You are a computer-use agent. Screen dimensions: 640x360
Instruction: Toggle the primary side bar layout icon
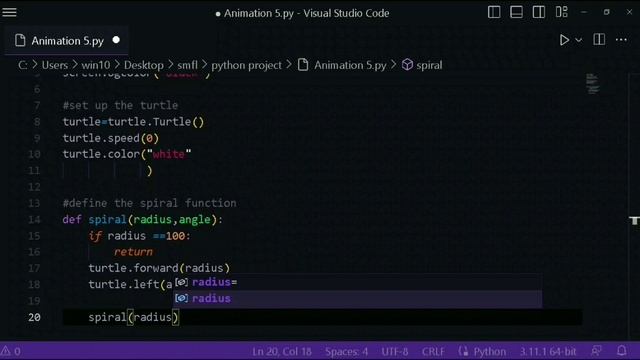[x=494, y=12]
